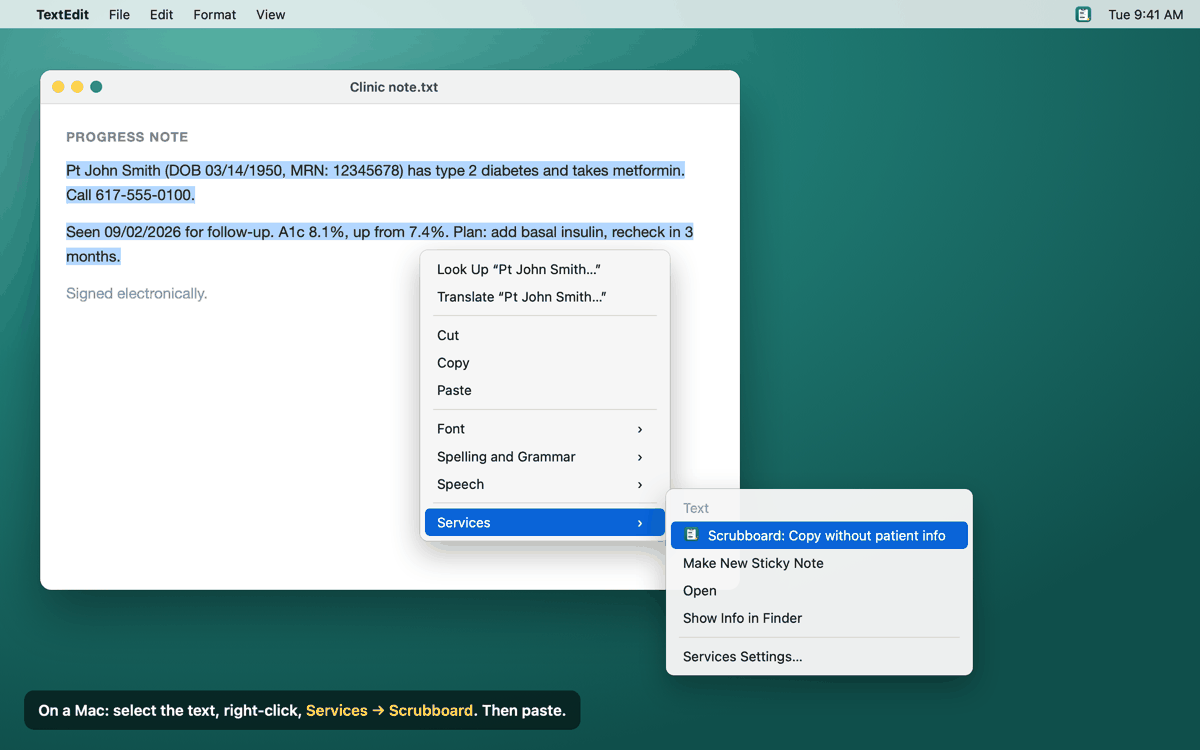The height and width of the screenshot is (750, 1200).
Task: Click the chevron beside Spelling and Grammar
Action: [x=640, y=457]
